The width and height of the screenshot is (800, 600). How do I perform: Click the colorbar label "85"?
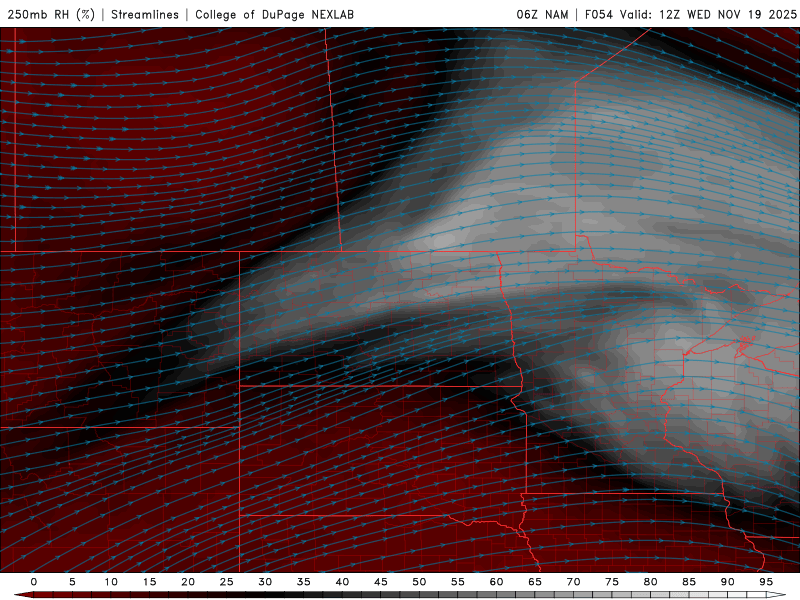click(689, 582)
